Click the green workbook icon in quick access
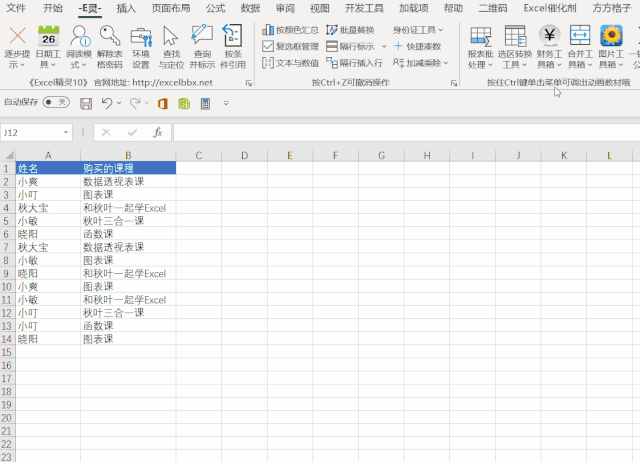The image size is (640, 462). click(184, 103)
